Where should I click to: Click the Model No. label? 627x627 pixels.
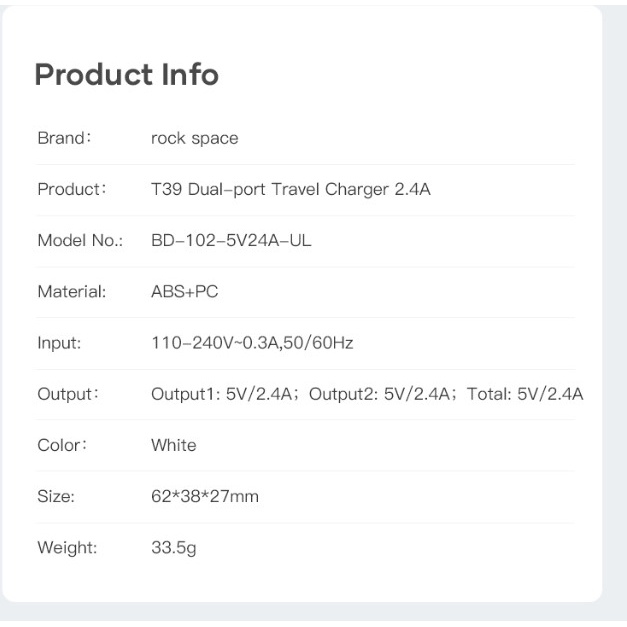tap(79, 240)
